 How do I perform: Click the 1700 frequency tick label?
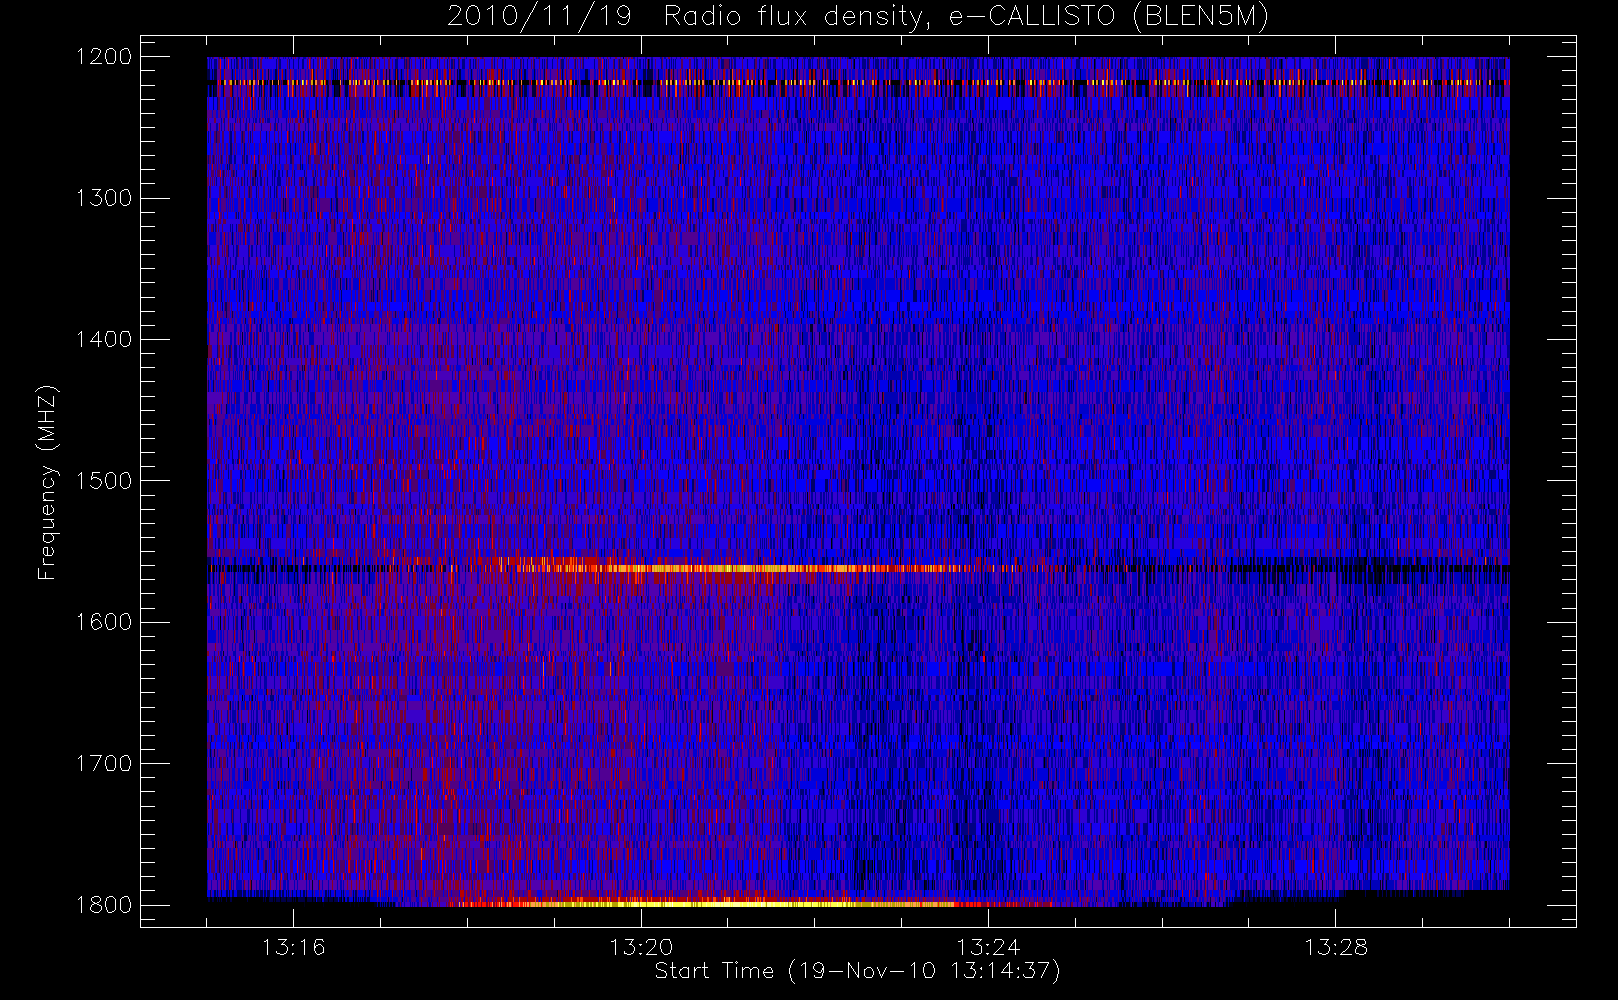[x=104, y=764]
